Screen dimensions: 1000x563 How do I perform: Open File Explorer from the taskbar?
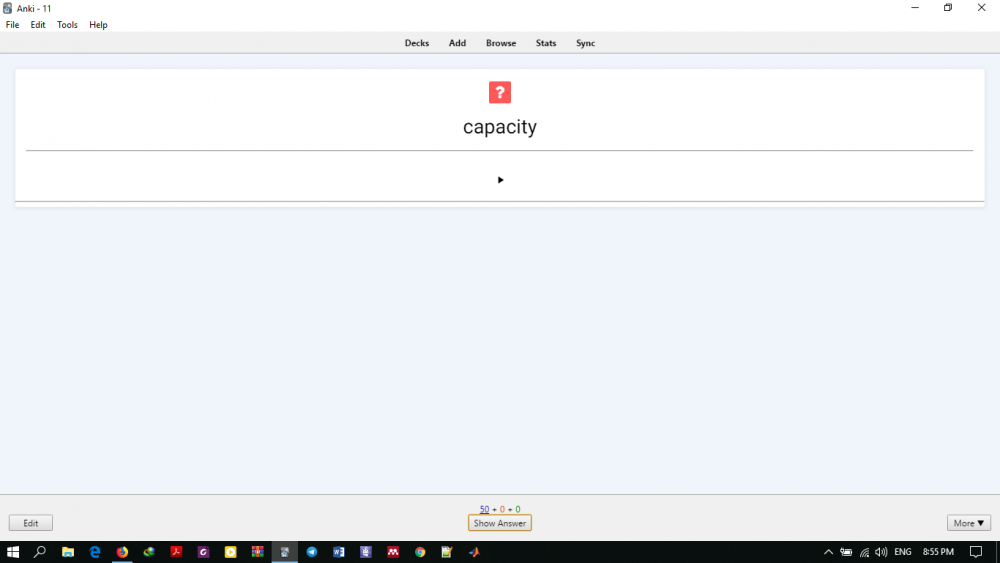[68, 552]
